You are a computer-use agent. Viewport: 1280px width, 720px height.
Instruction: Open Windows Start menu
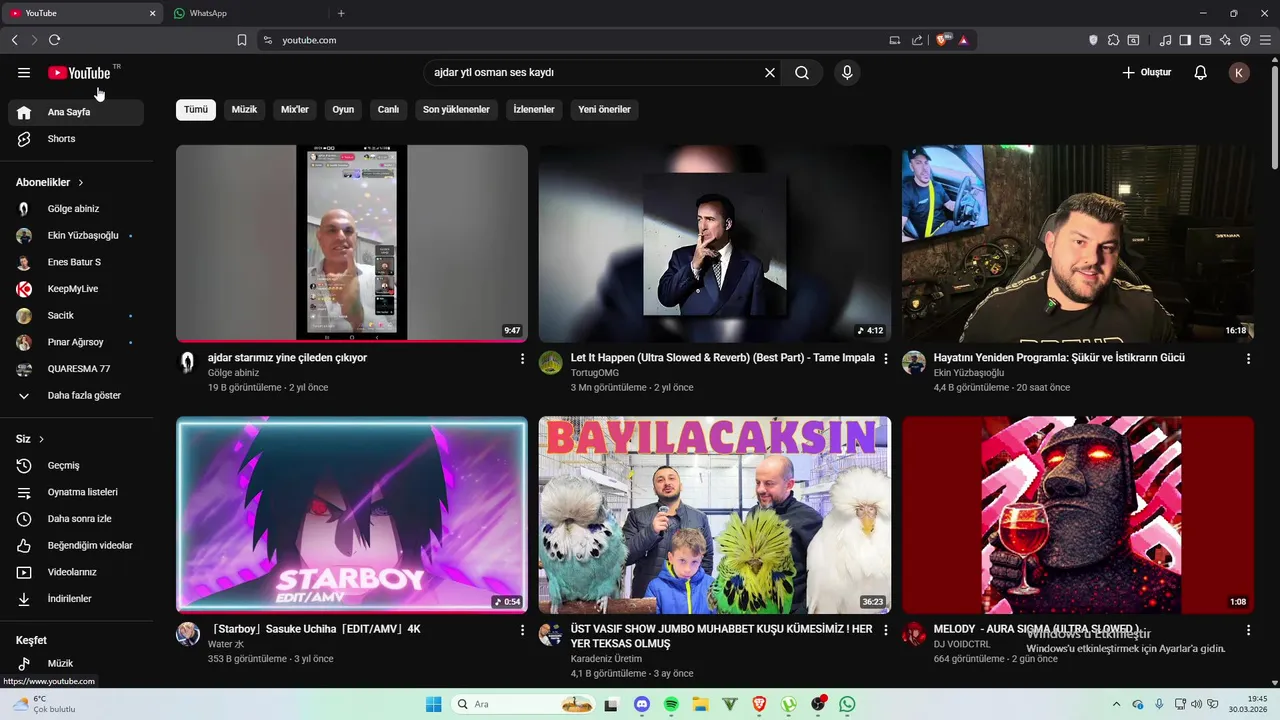coord(433,704)
